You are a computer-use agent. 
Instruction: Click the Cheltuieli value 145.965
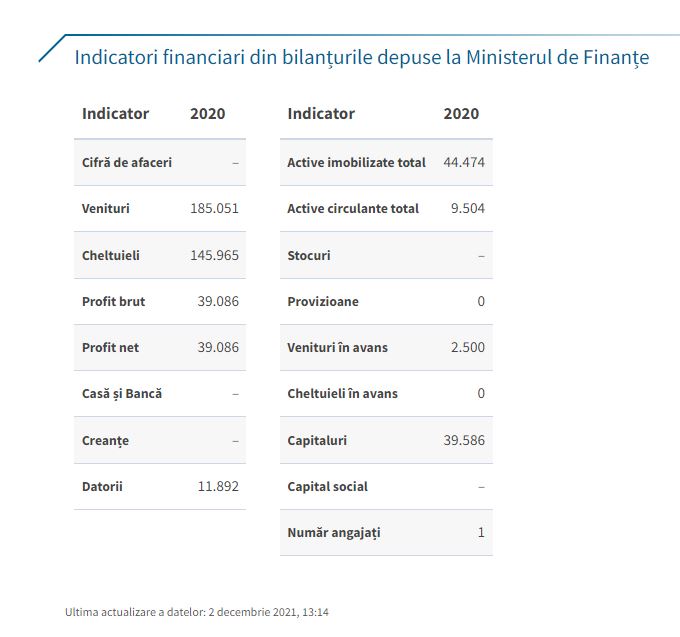pos(214,255)
